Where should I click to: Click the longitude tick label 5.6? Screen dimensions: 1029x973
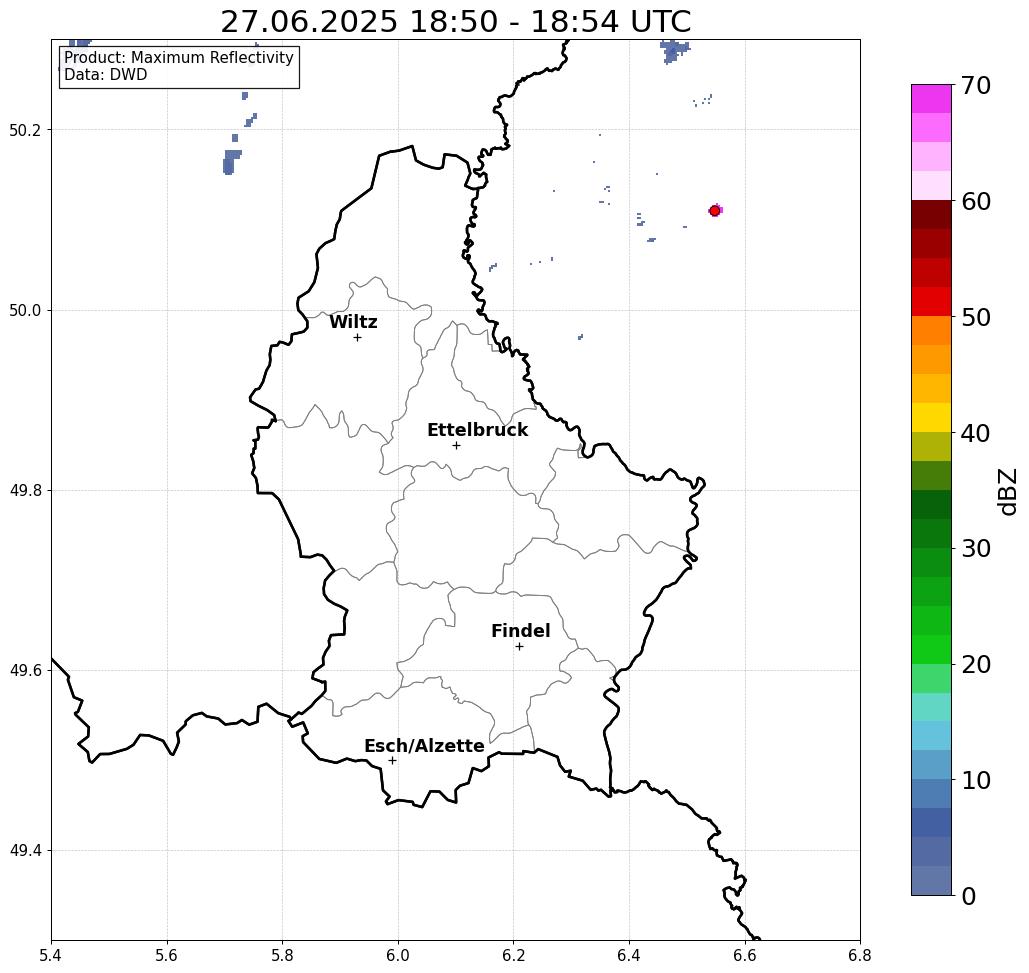(167, 955)
